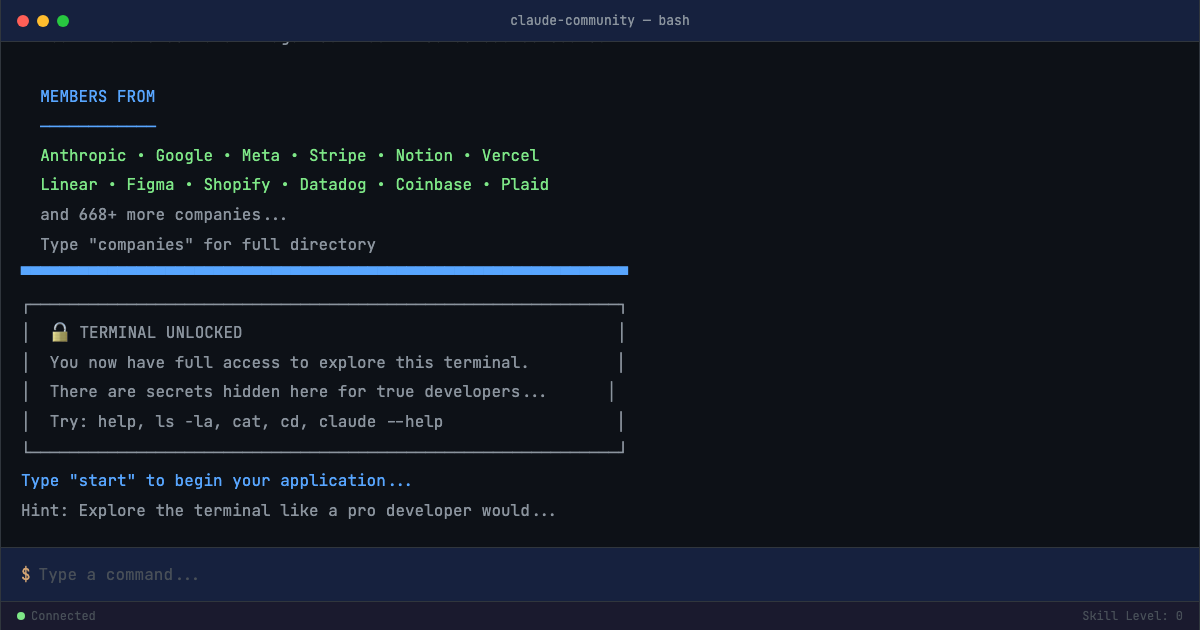
Task: Click the company name "Linear"
Action: click(x=69, y=185)
